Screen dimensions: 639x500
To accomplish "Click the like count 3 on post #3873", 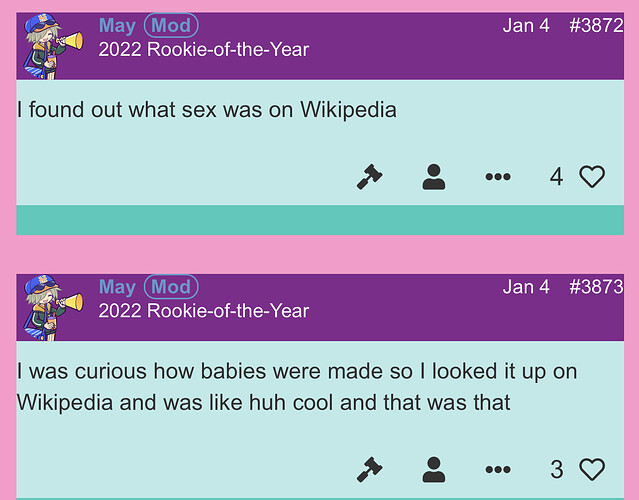I will 557,469.
